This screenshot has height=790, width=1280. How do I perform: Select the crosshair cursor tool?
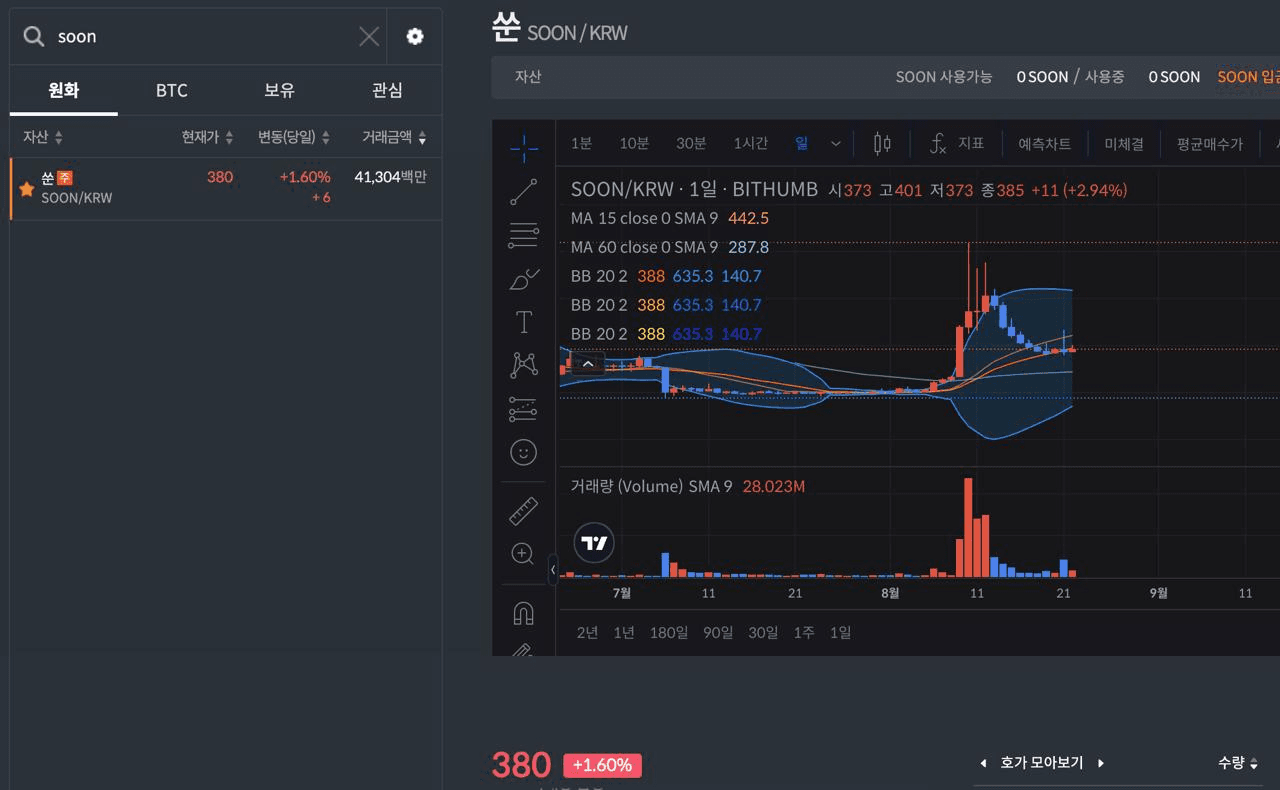tap(523, 149)
